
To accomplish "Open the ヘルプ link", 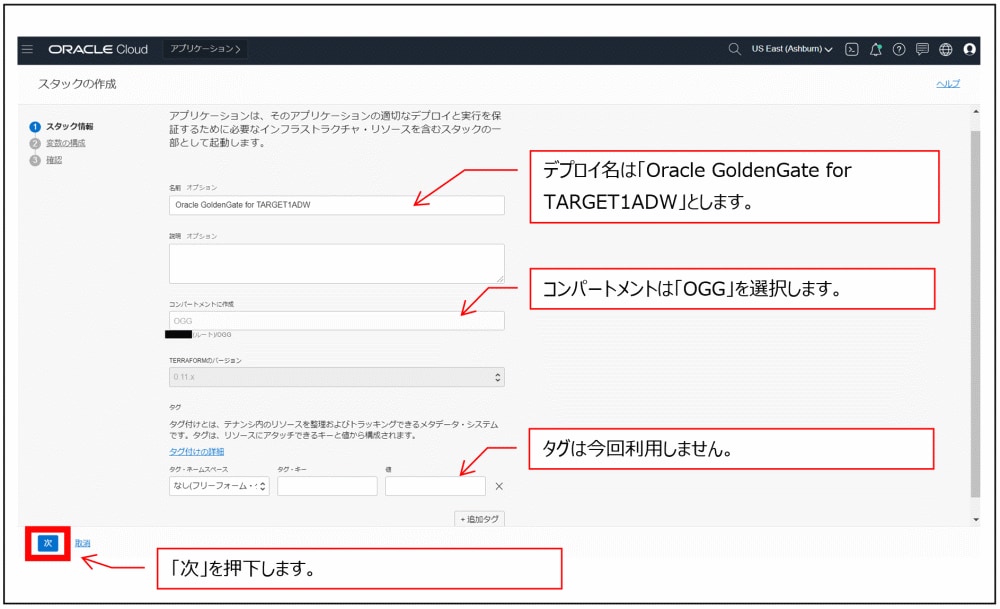I will [948, 84].
